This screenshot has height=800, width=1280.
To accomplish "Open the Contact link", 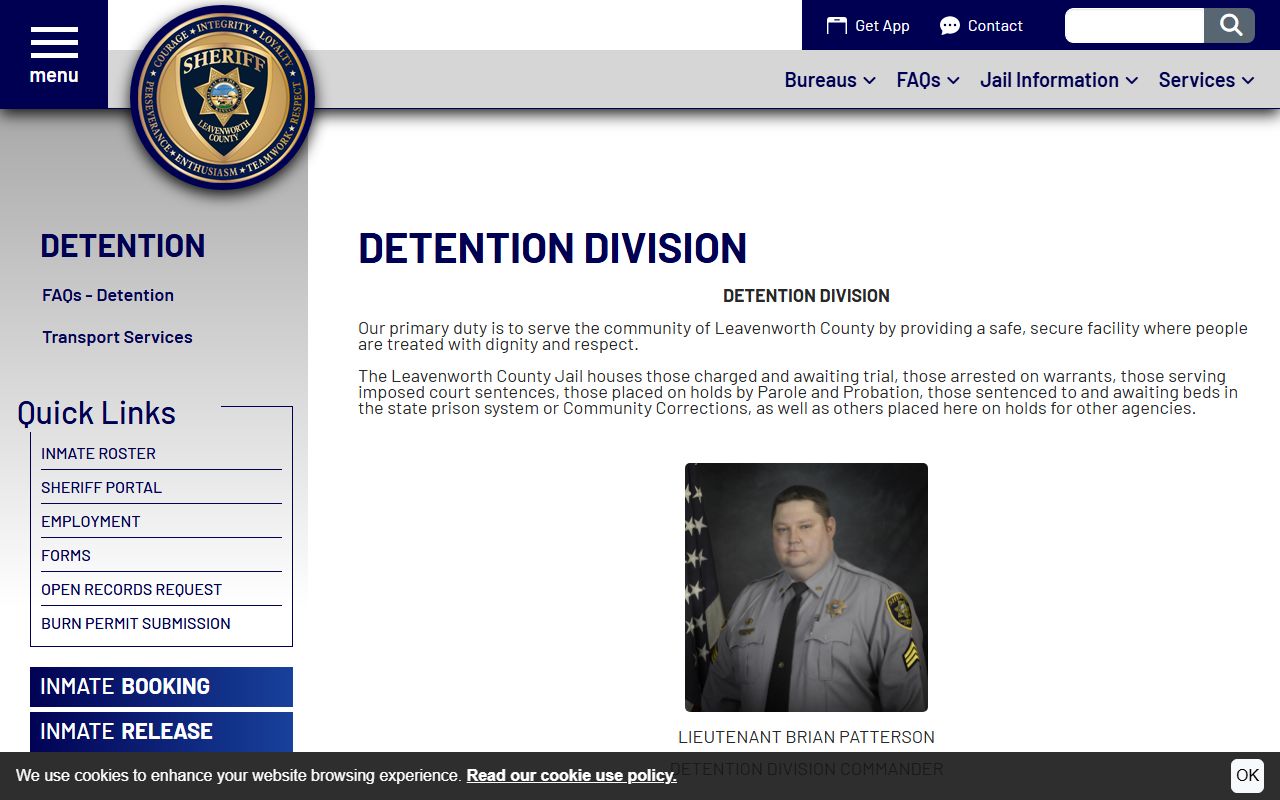I will [981, 26].
